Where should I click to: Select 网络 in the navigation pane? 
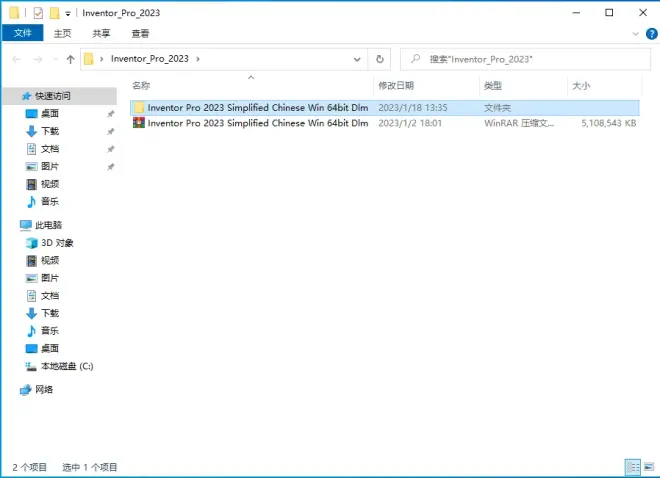(44, 390)
